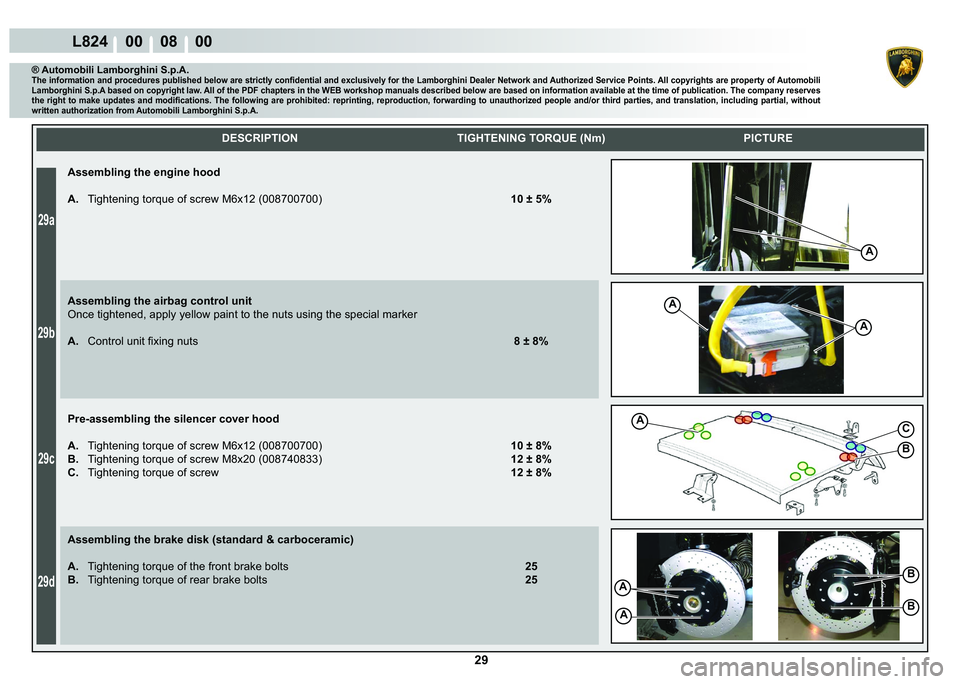The height and width of the screenshot is (684, 960).
Task: Click the yellow paint instruction sentence
Action: click(x=242, y=315)
